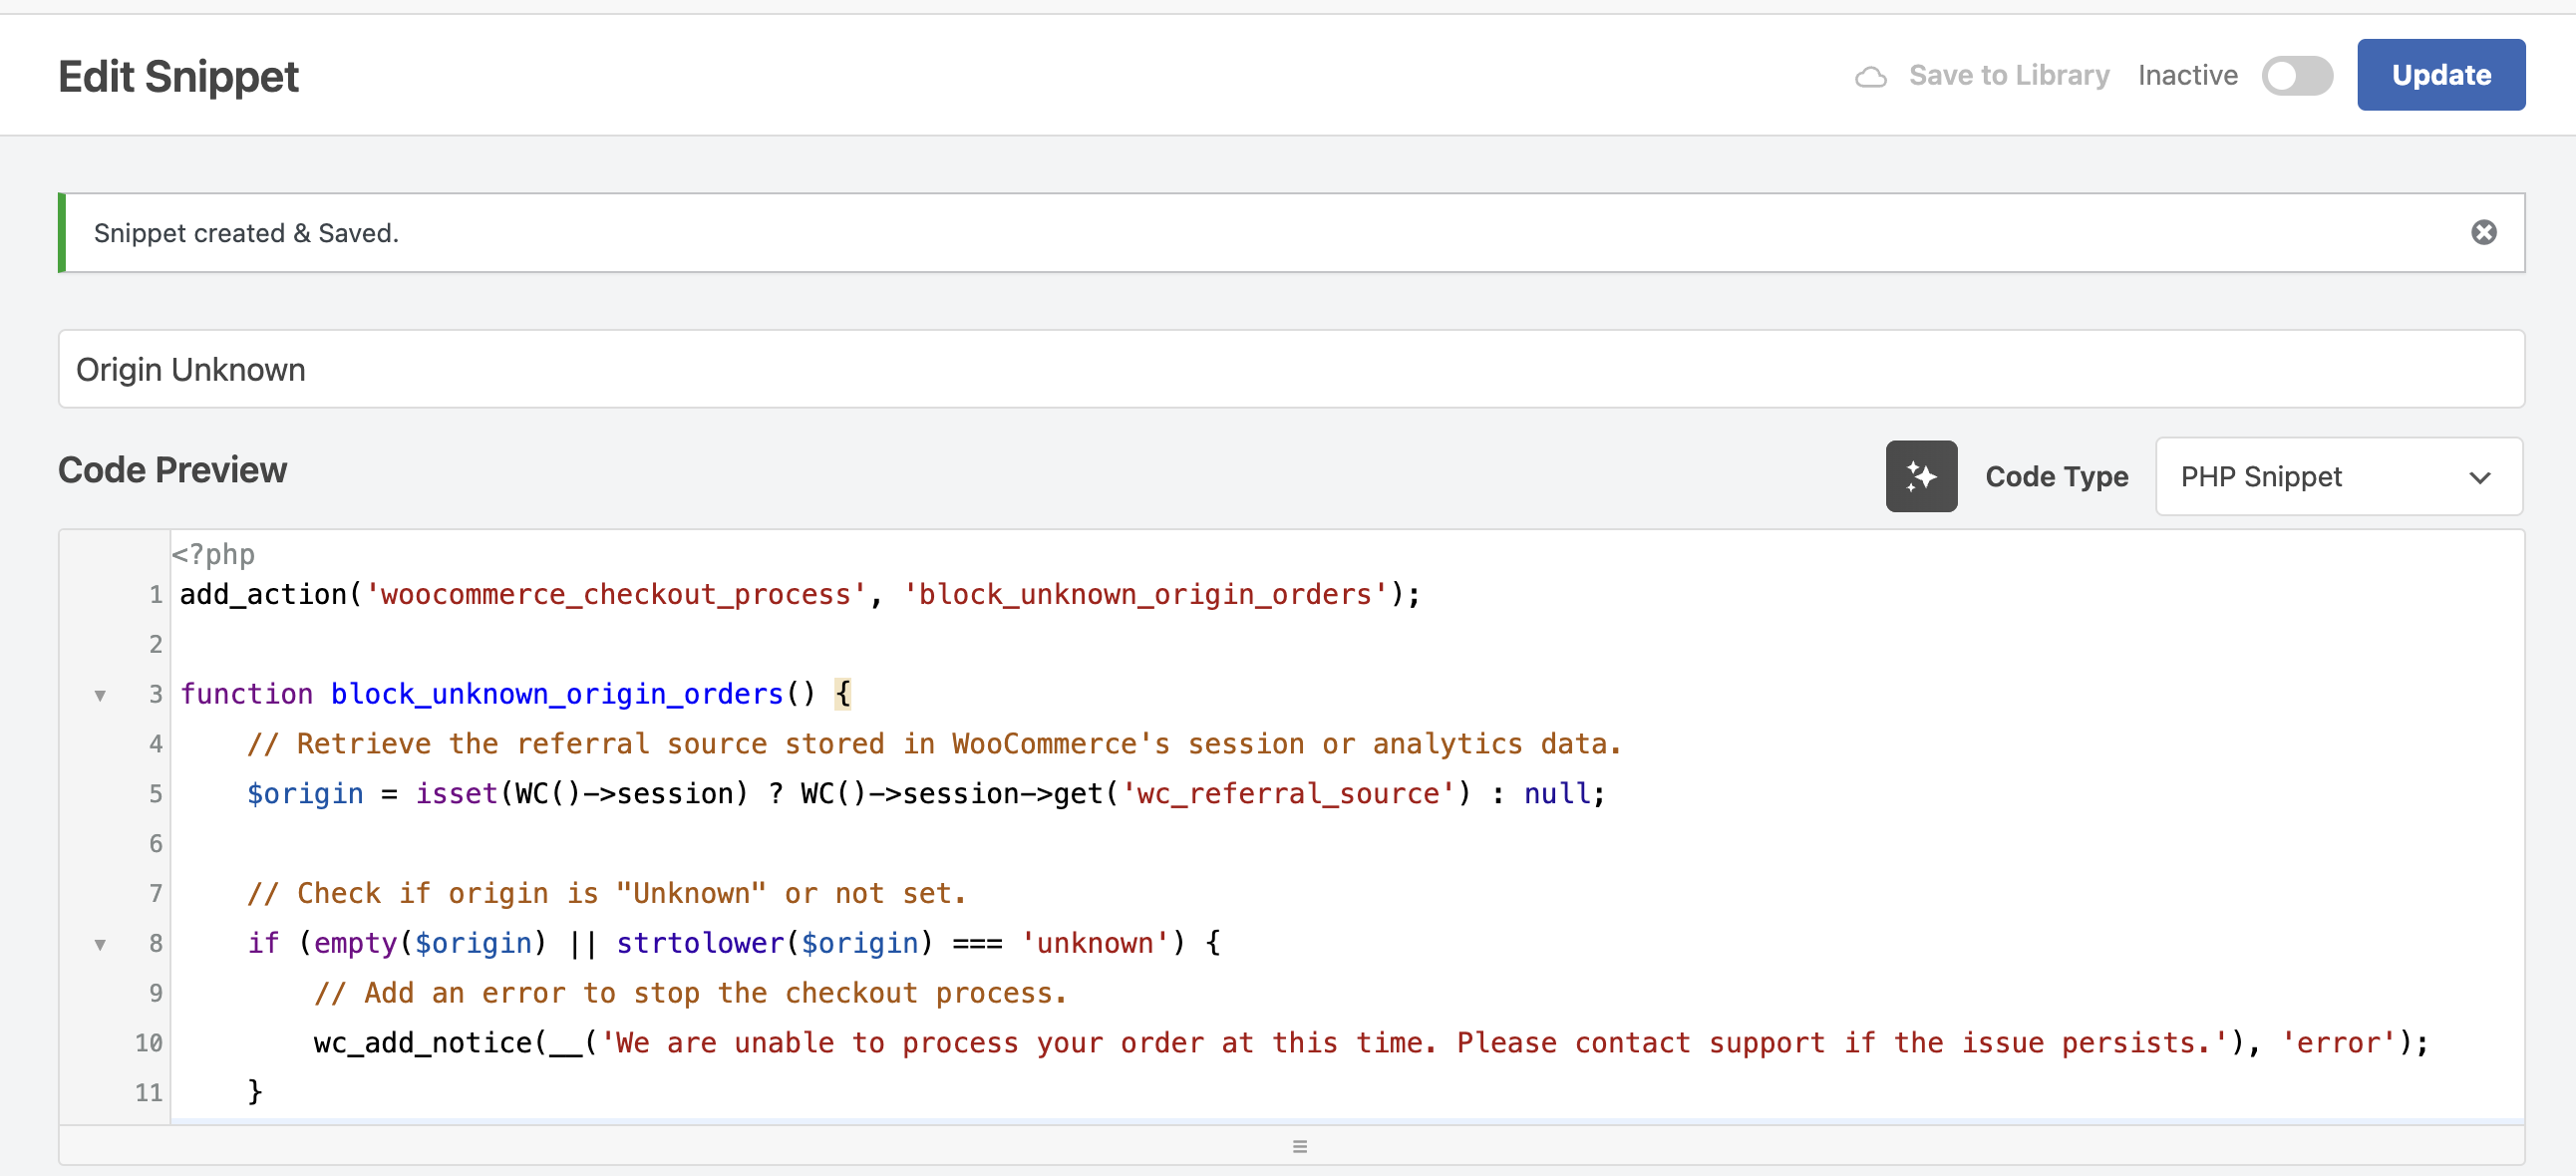
Task: Click the opening brace on line 3
Action: [842, 693]
